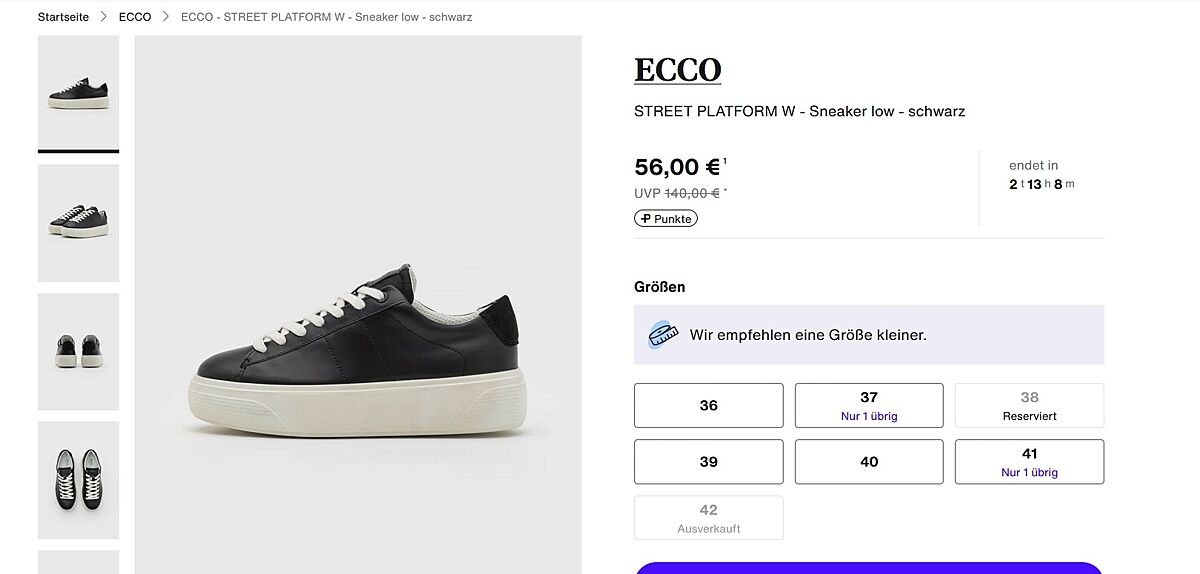Open the top-down shoe thumbnail
This screenshot has width=1200, height=574.
(x=78, y=479)
